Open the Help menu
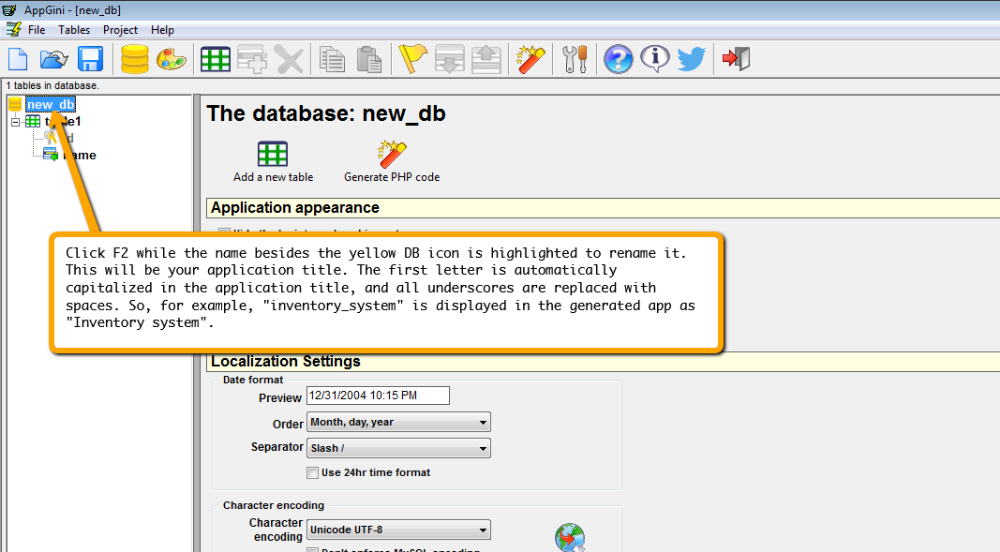1000x552 pixels. (x=162, y=30)
